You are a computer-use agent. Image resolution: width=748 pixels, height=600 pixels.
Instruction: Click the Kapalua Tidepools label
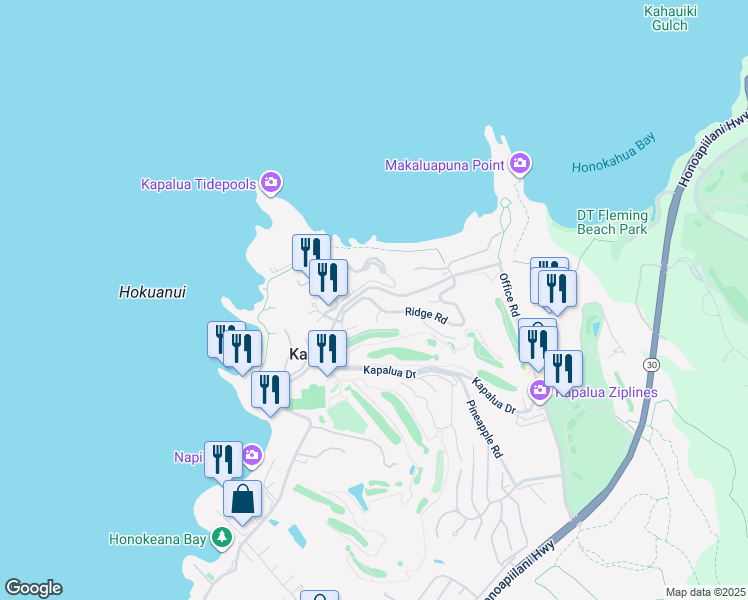[199, 184]
